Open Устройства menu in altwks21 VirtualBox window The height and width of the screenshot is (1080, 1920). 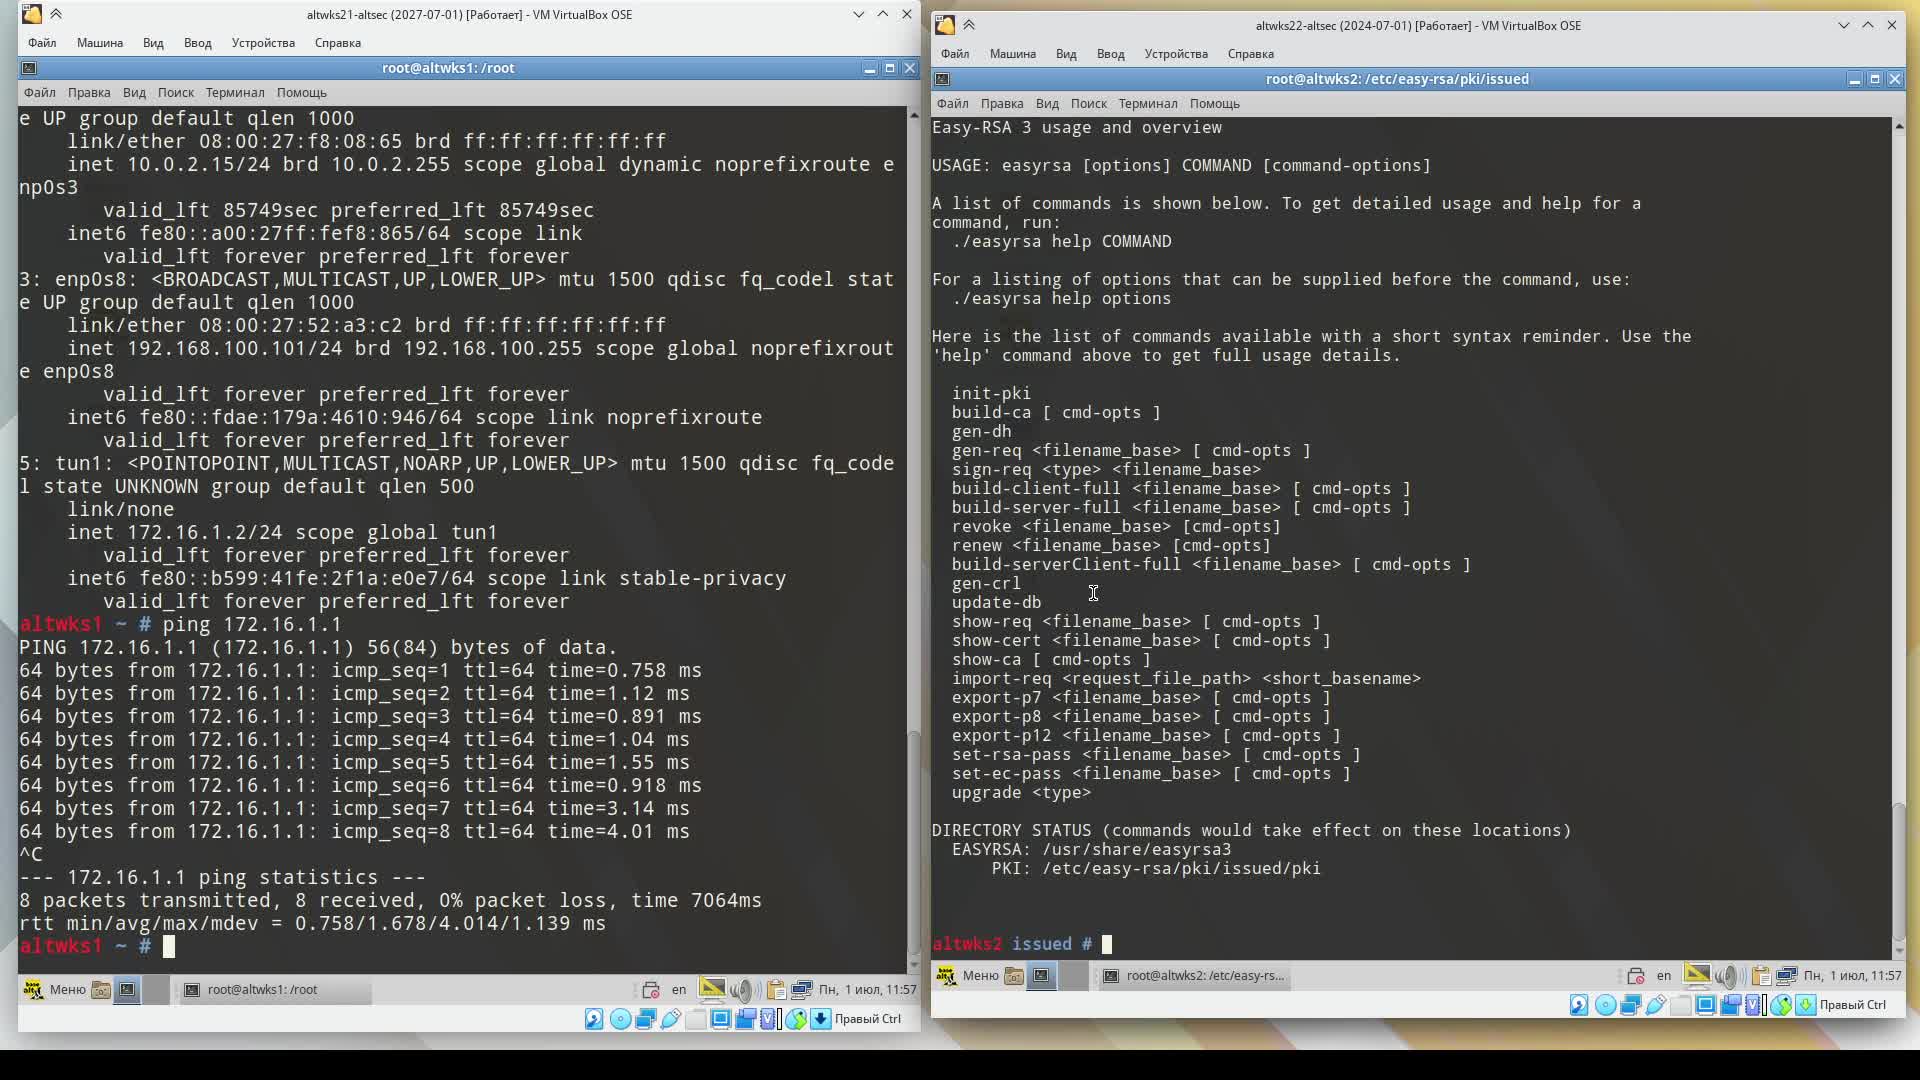263,43
